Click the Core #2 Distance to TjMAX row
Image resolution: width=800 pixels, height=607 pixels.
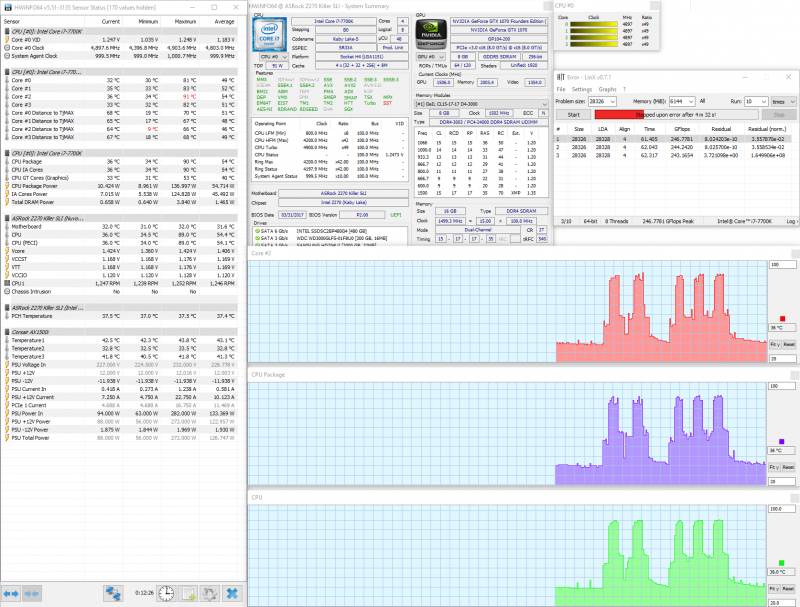[119, 129]
